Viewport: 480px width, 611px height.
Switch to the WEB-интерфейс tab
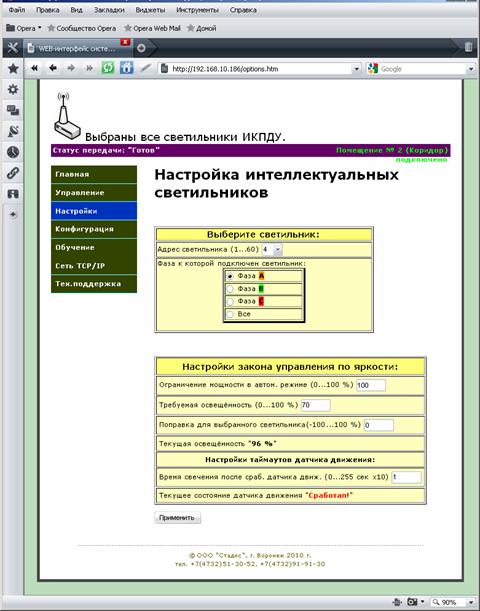click(77, 48)
